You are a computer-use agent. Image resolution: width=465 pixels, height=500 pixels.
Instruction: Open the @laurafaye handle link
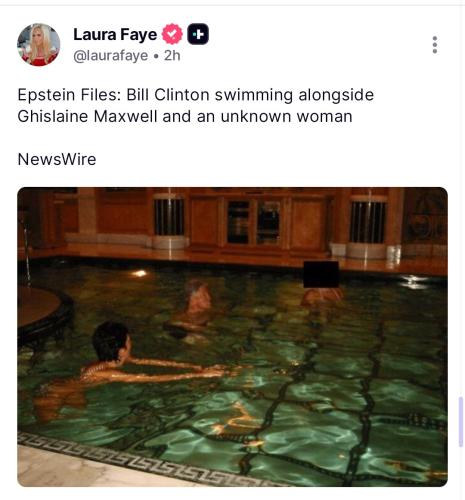tap(110, 56)
